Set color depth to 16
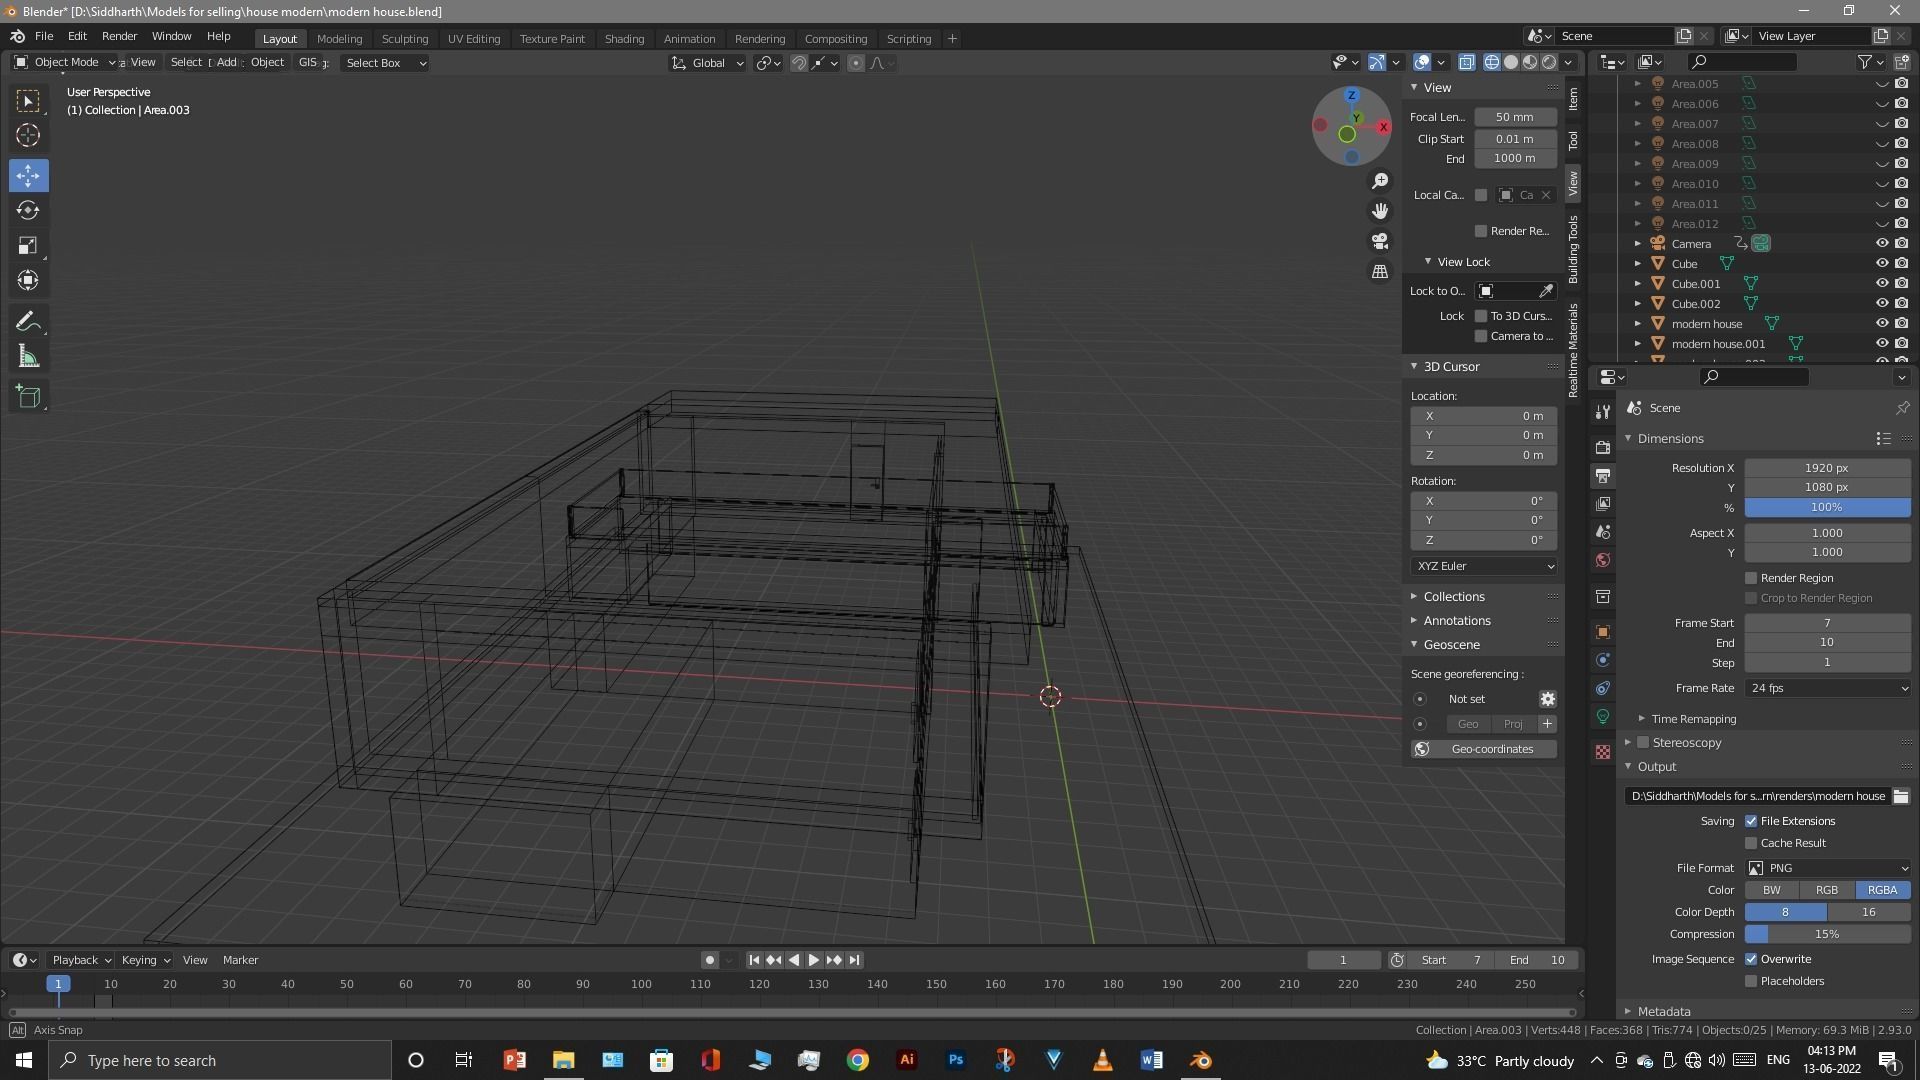 1868,912
